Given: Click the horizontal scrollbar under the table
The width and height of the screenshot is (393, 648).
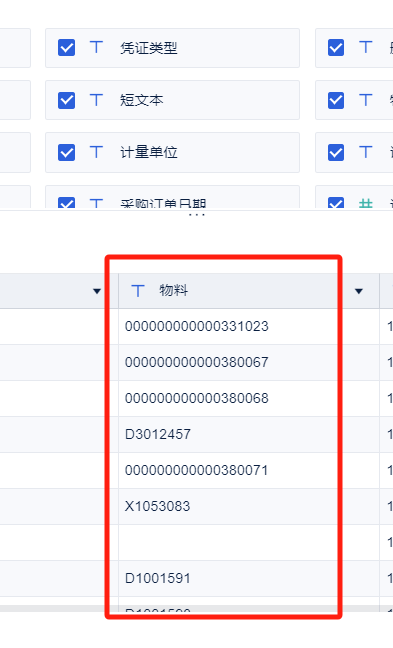Looking at the screenshot, I should point(196,609).
